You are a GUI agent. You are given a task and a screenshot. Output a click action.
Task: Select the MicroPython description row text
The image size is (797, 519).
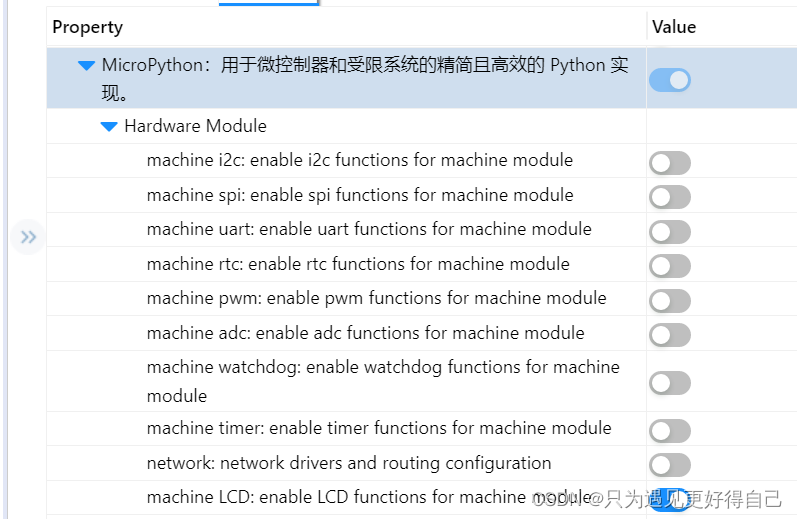pos(365,79)
